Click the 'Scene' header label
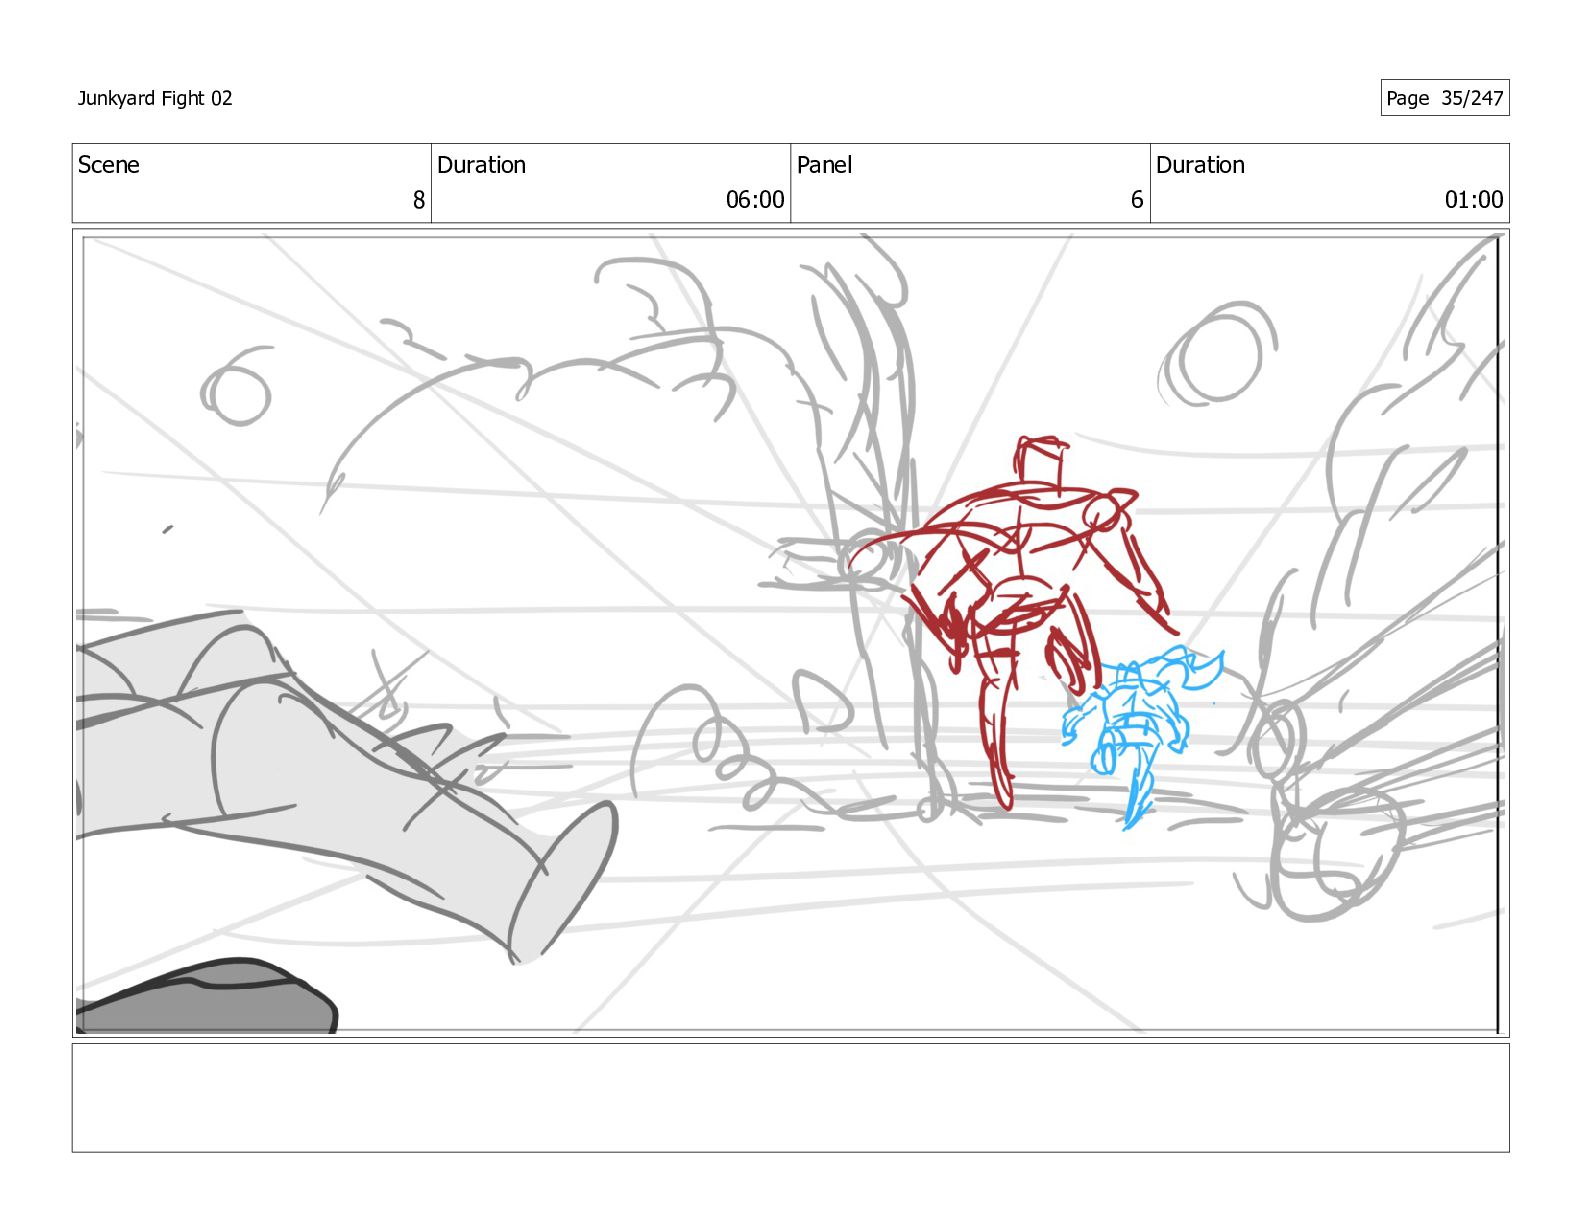1584x1224 pixels. (x=109, y=165)
